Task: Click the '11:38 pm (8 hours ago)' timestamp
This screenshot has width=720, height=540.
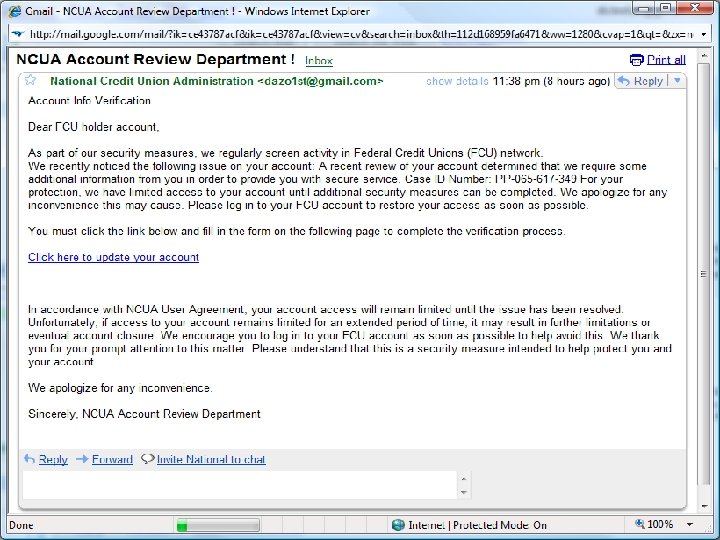Action: [551, 81]
